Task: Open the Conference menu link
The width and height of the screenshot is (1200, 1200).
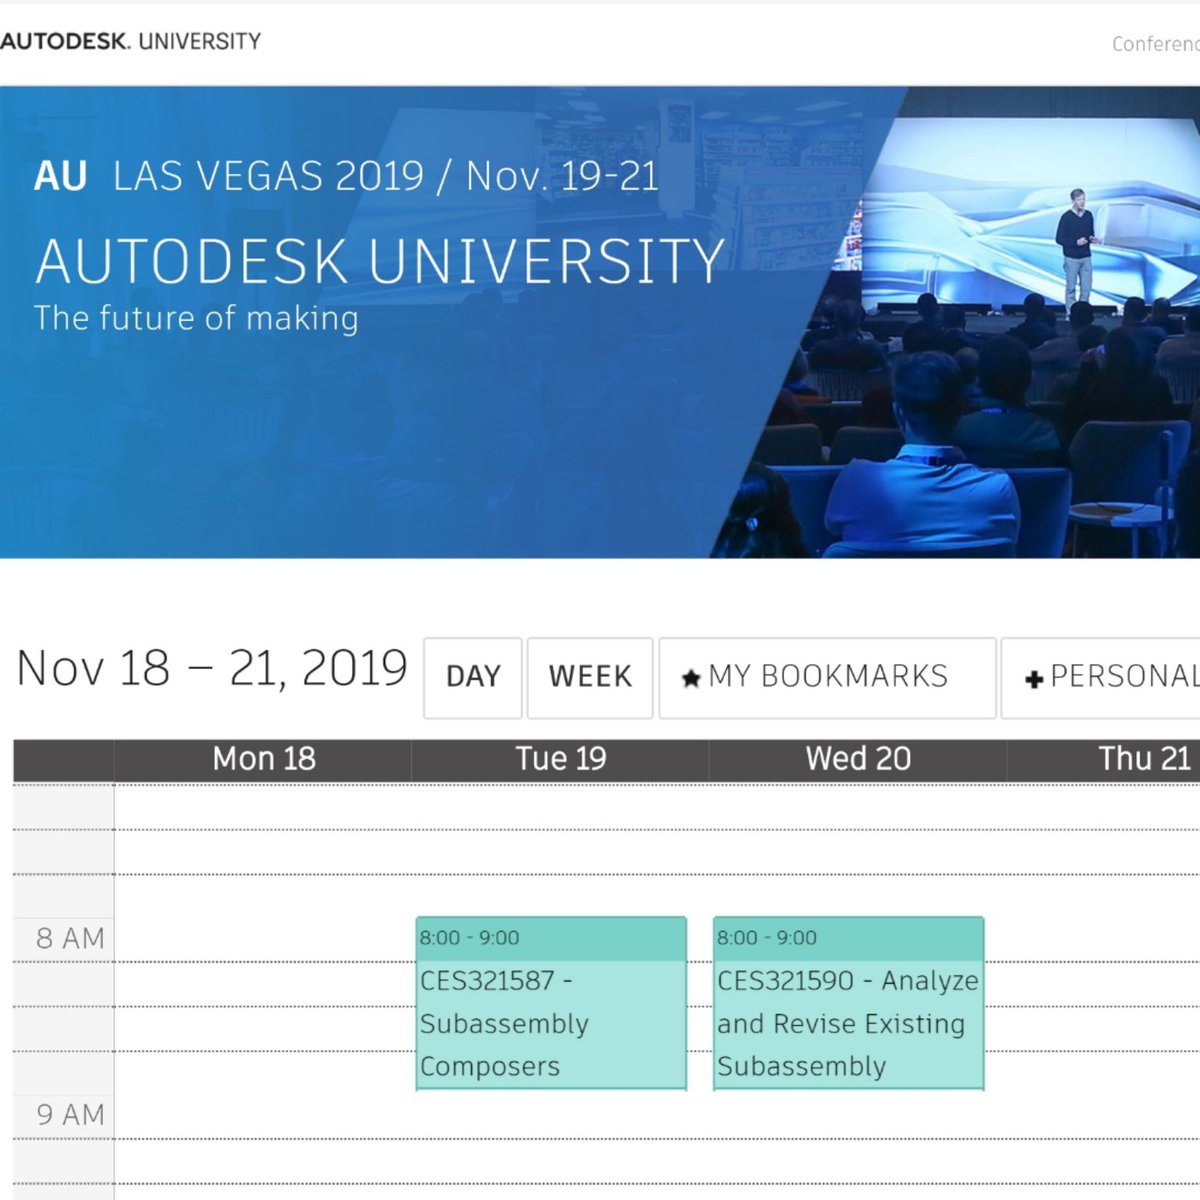Action: (1156, 44)
